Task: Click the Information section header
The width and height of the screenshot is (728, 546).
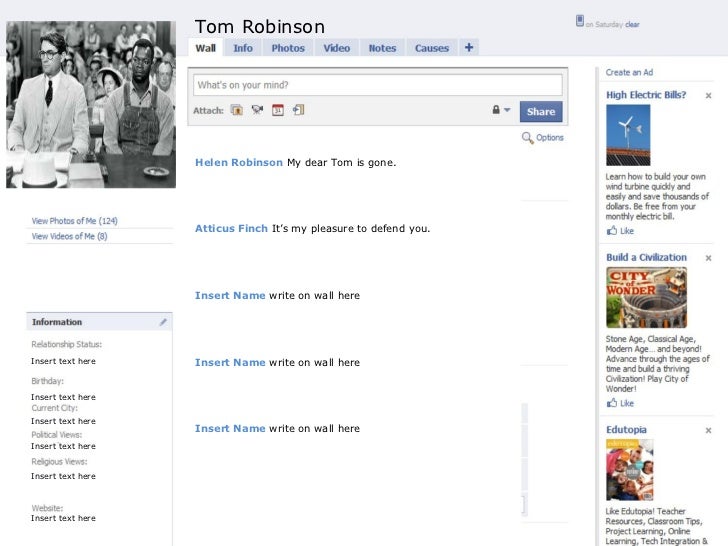Action: click(x=99, y=322)
